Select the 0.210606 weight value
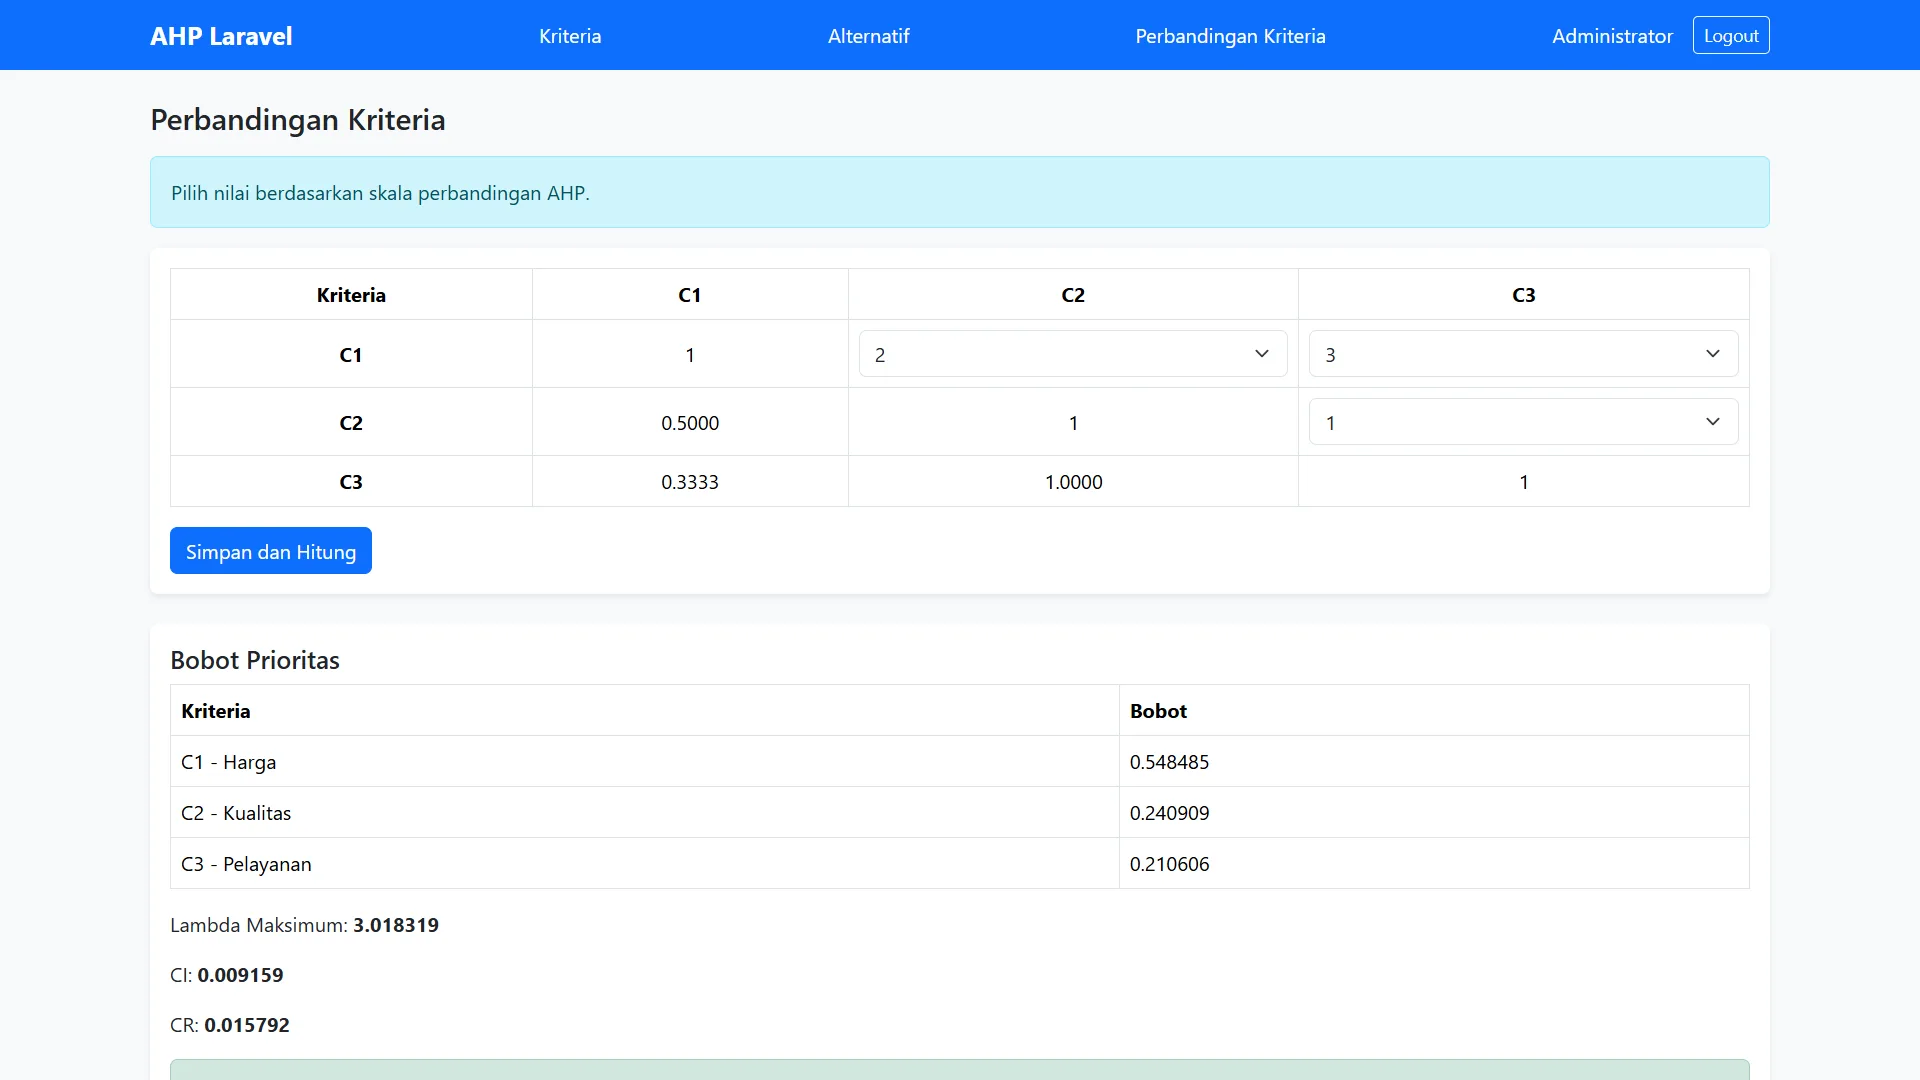Screen dimensions: 1920x1080 coord(1169,864)
